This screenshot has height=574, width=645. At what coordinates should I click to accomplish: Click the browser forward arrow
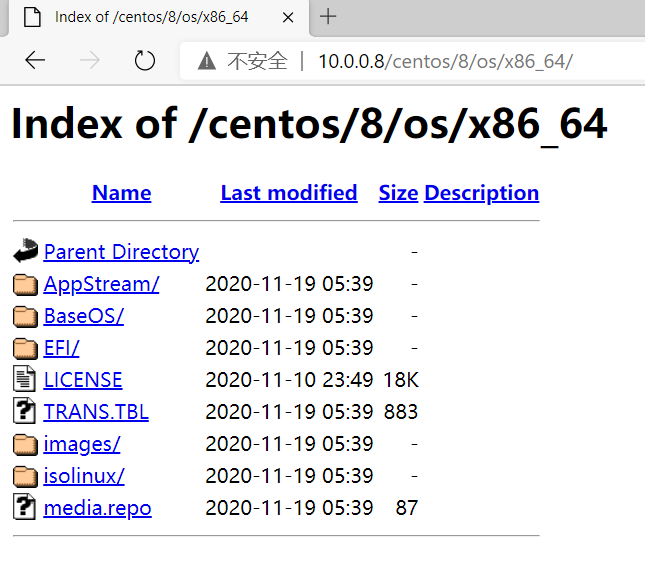pyautogui.click(x=90, y=60)
